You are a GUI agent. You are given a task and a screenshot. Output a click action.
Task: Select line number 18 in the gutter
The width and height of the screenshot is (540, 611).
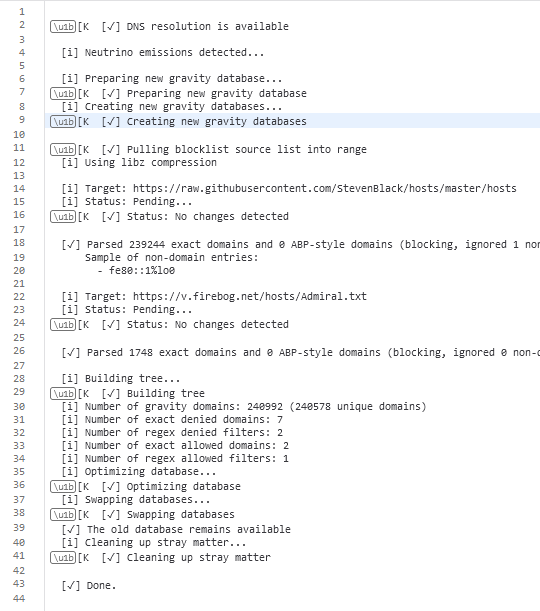19,243
